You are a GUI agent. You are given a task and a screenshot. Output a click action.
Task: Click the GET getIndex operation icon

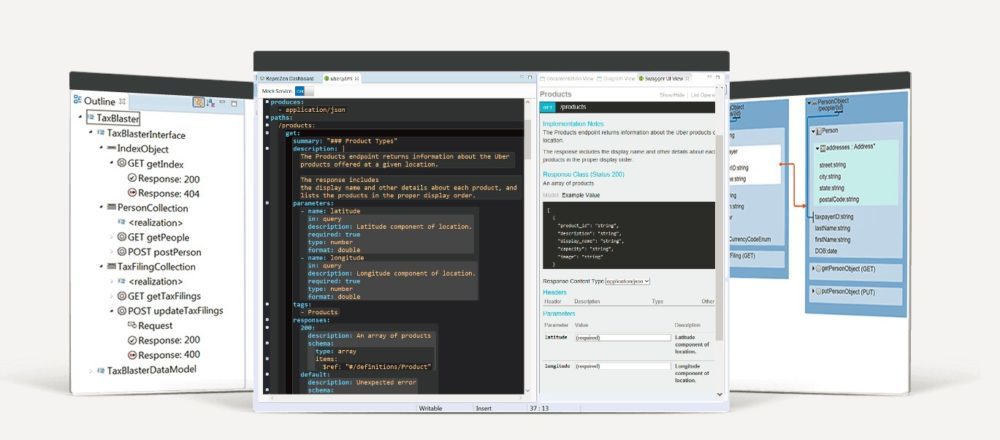[120, 162]
